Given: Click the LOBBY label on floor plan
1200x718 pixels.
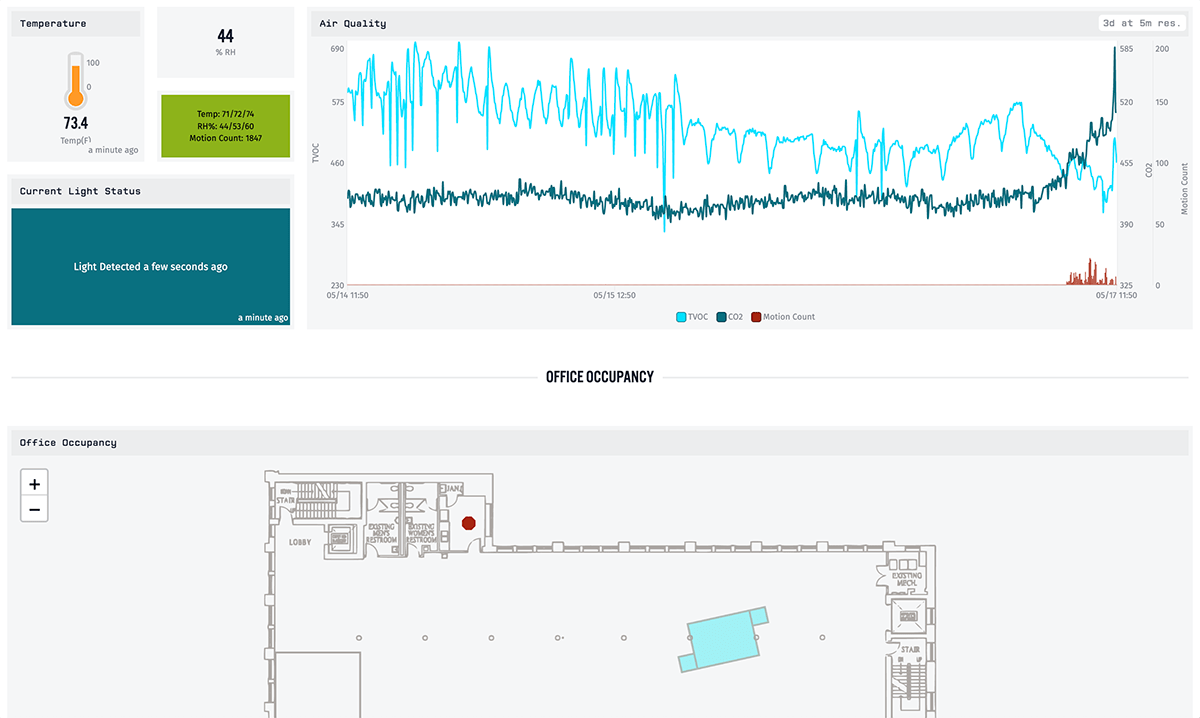Looking at the screenshot, I should [301, 542].
